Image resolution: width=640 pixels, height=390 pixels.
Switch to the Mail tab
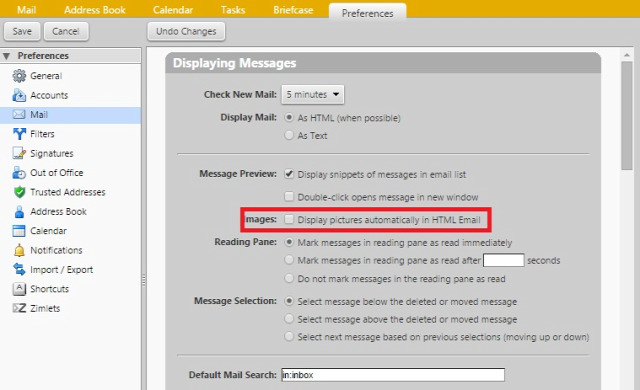(x=27, y=9)
